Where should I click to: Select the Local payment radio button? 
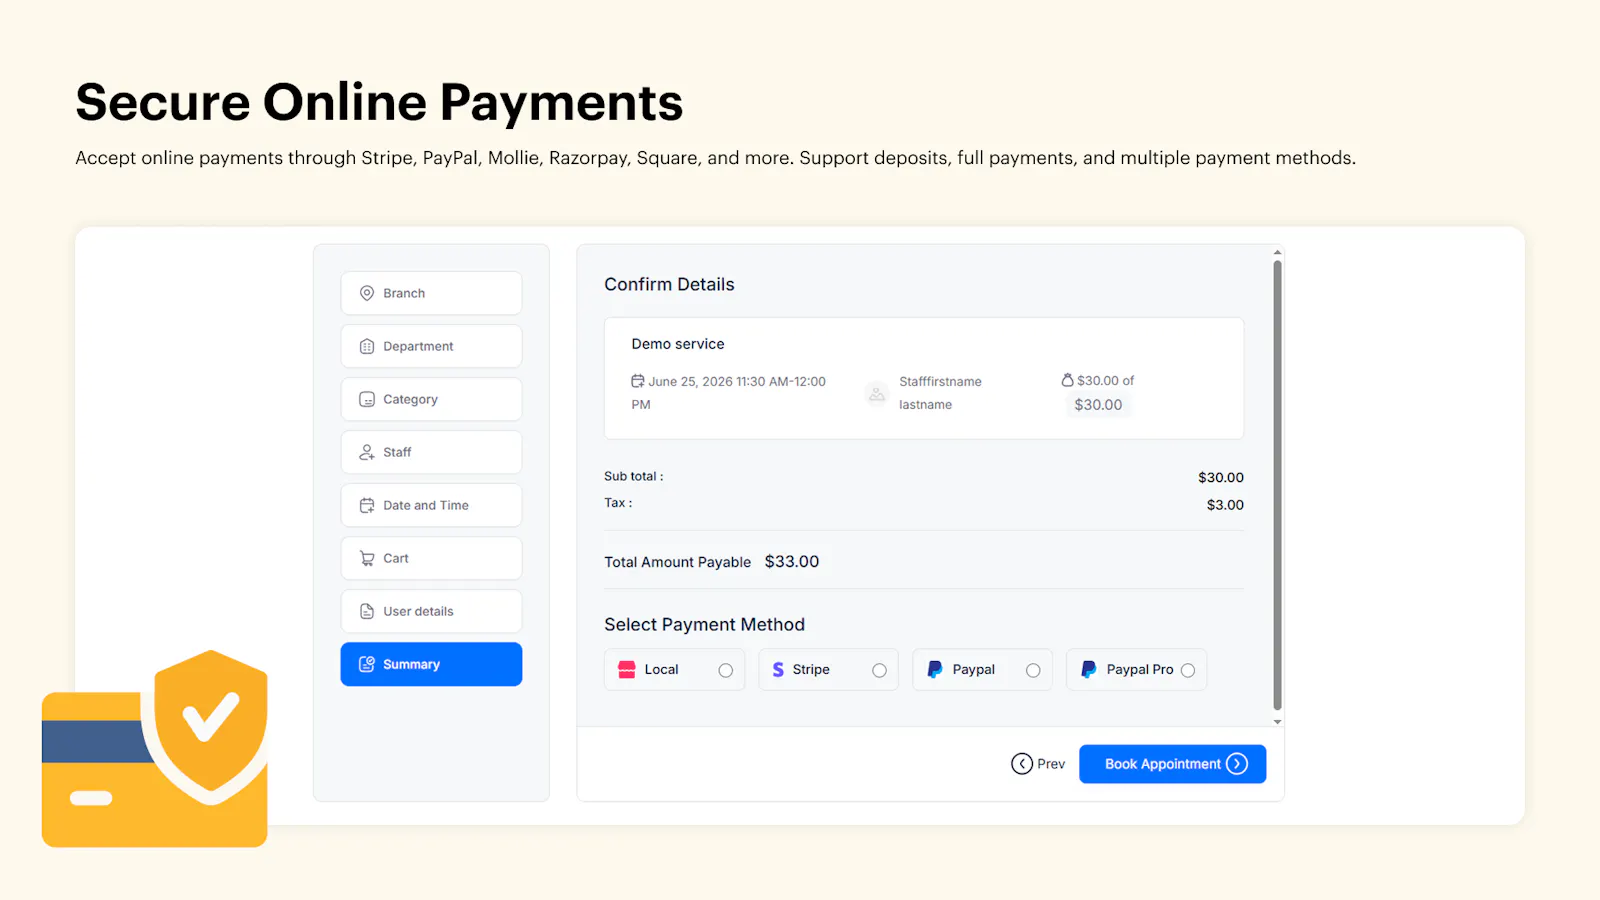tap(726, 671)
